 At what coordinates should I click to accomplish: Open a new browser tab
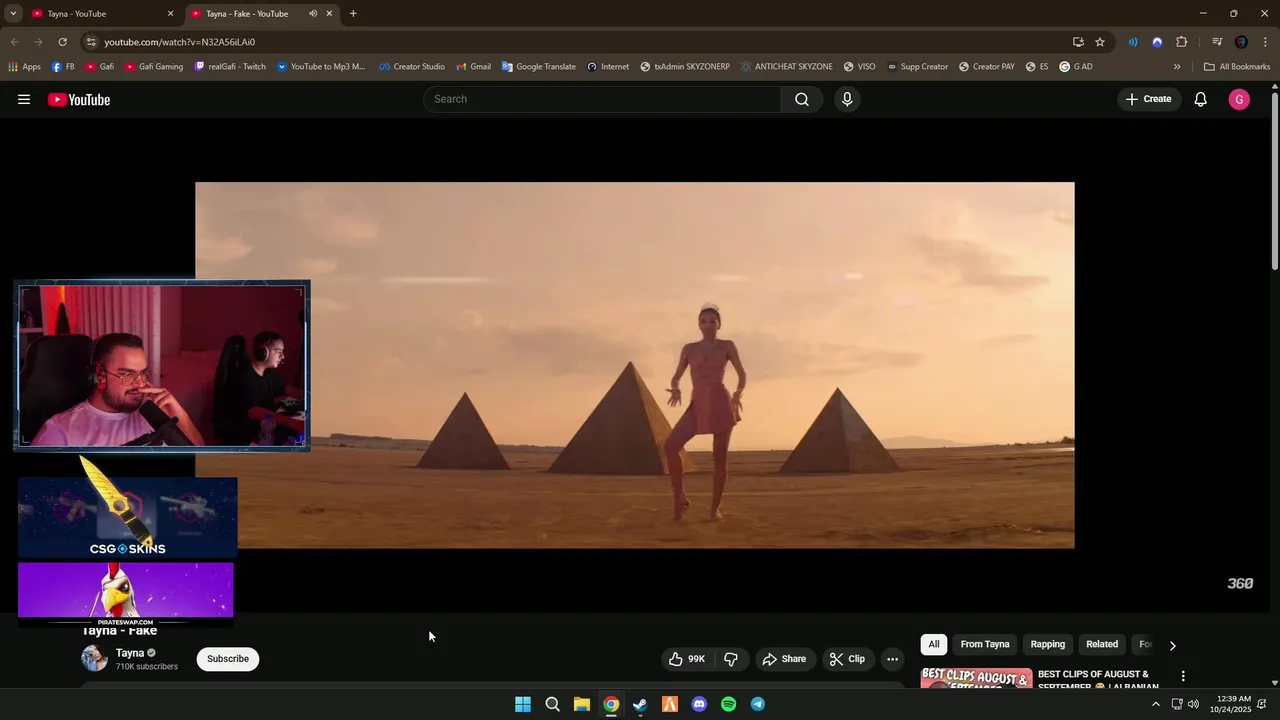point(353,14)
